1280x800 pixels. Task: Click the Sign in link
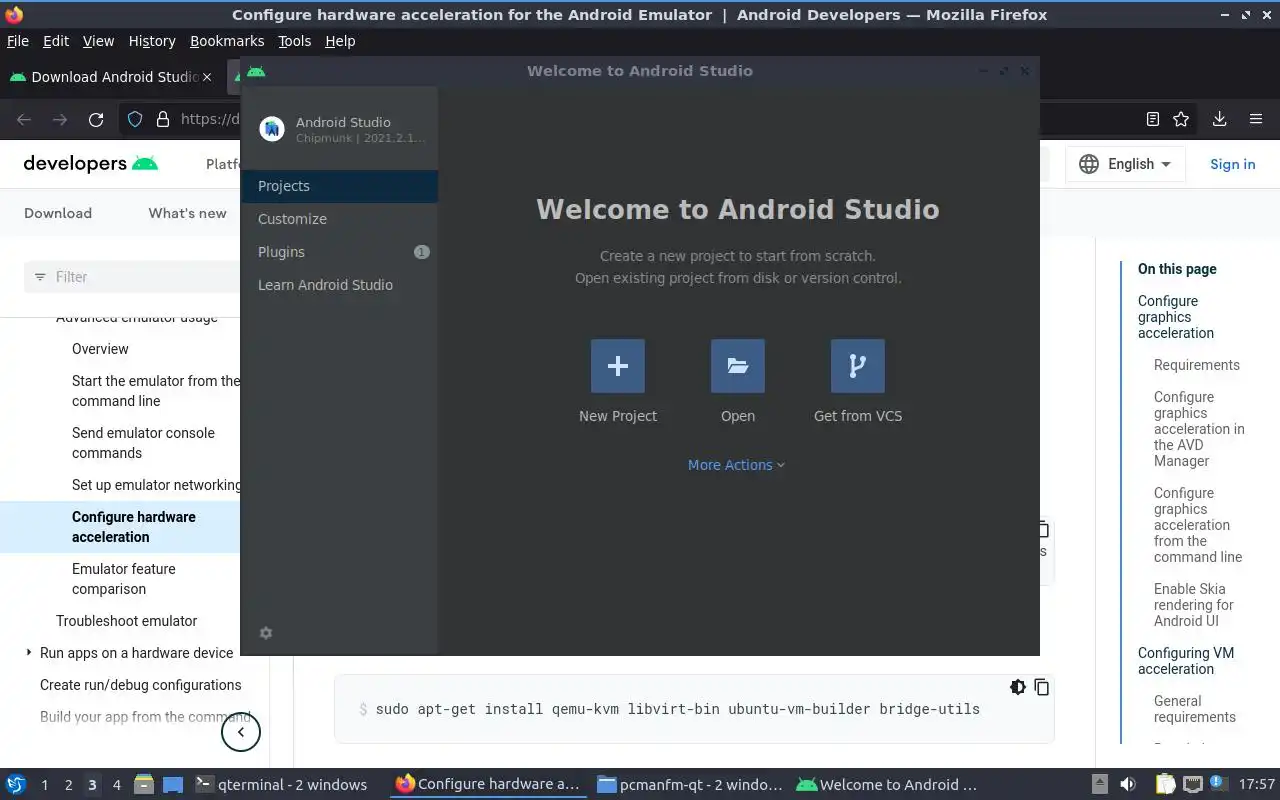[1232, 164]
